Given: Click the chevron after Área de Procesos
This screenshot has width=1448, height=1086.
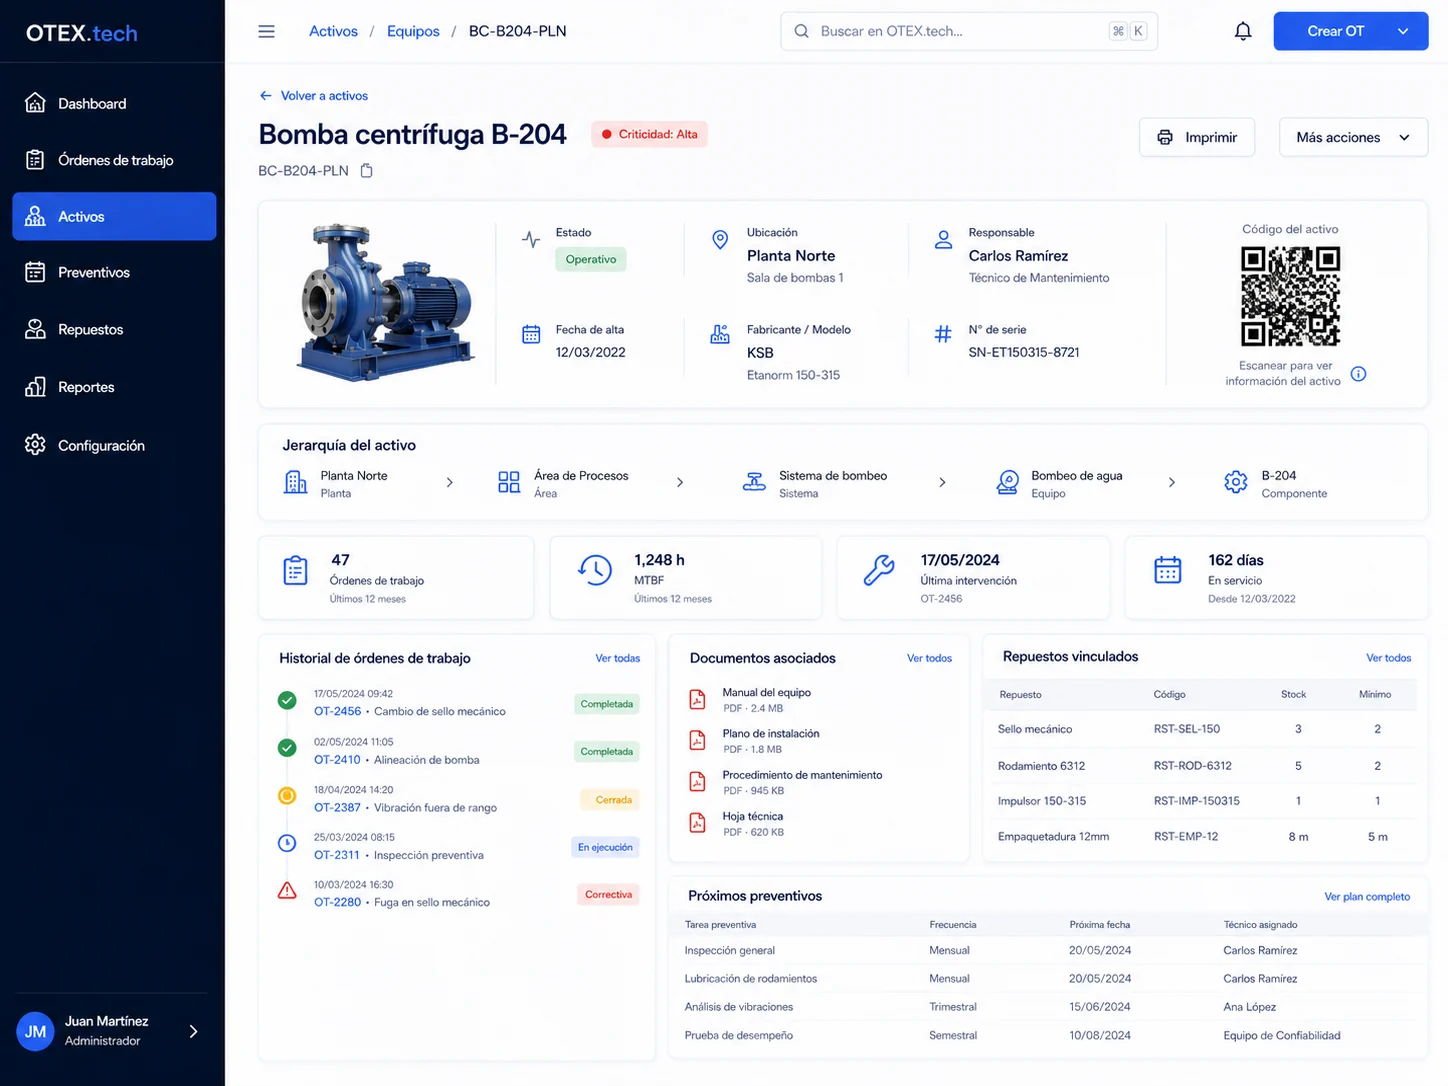Looking at the screenshot, I should [680, 482].
